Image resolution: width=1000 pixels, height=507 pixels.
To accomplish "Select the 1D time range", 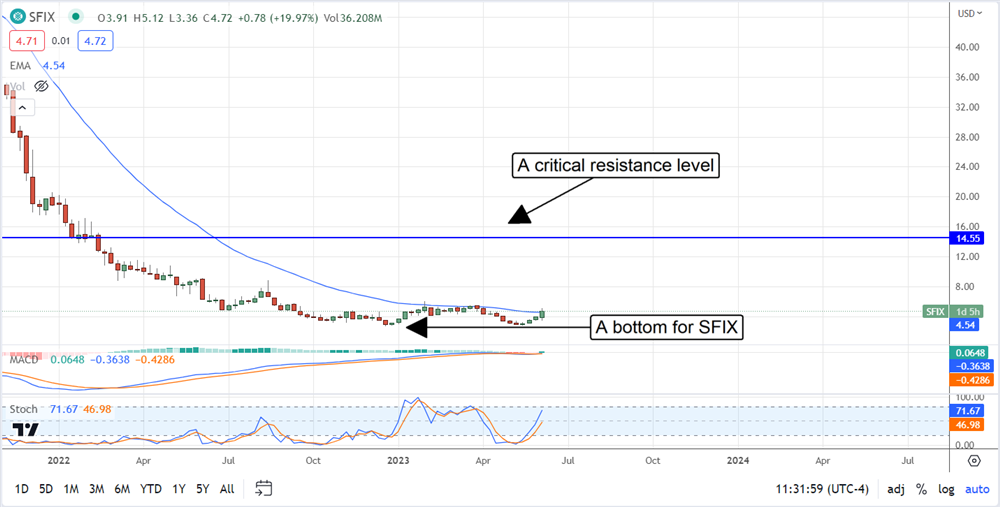I will (x=20, y=489).
